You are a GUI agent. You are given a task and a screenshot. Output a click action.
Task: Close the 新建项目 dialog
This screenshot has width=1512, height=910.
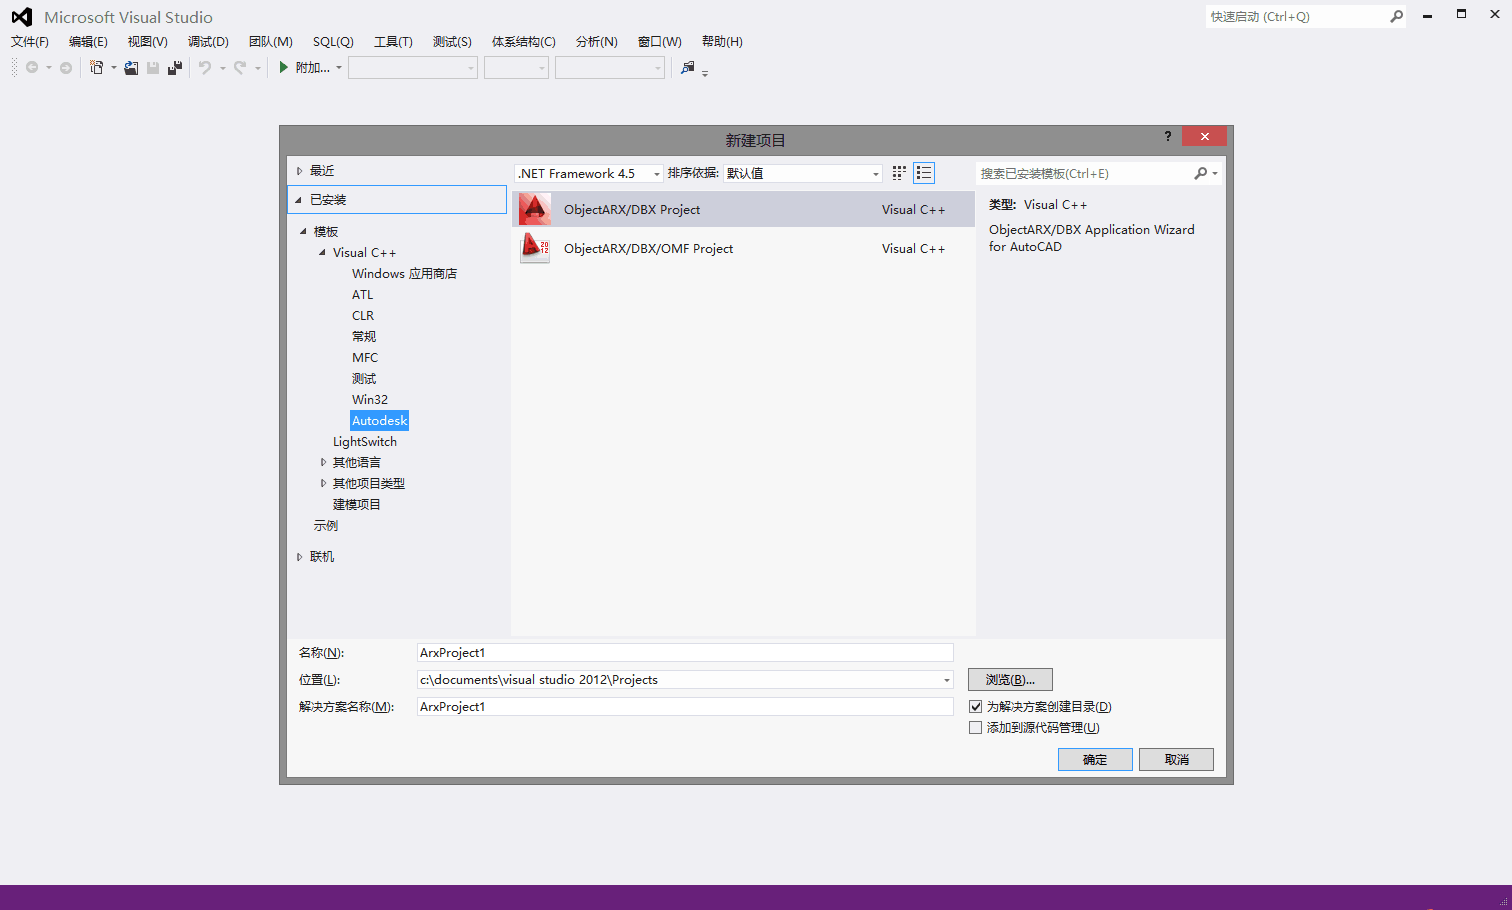[1204, 136]
